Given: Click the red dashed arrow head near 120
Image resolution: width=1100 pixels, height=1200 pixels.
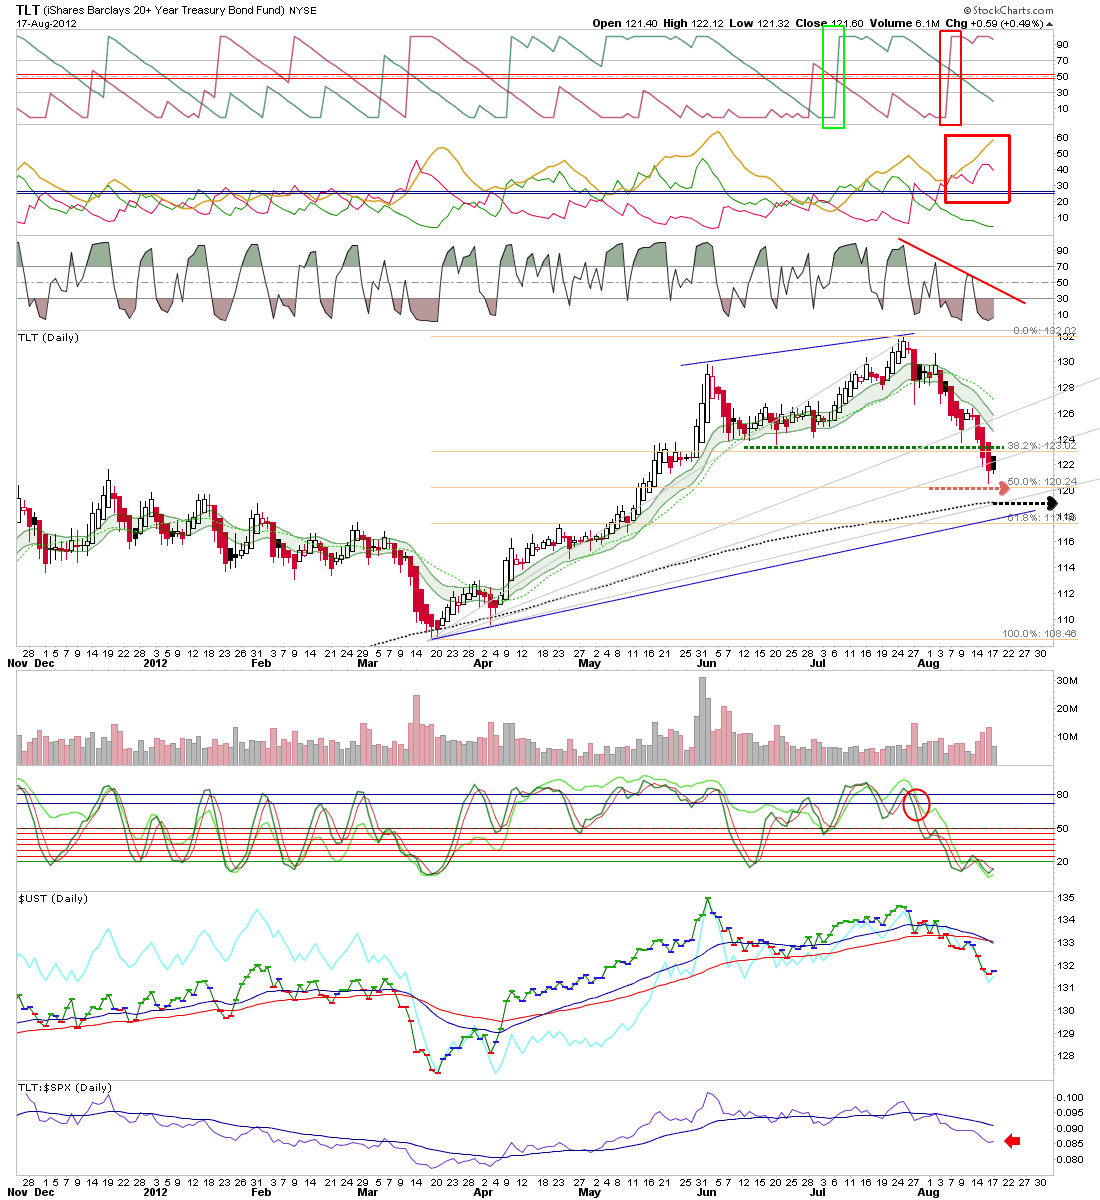Looking at the screenshot, I should [1005, 488].
